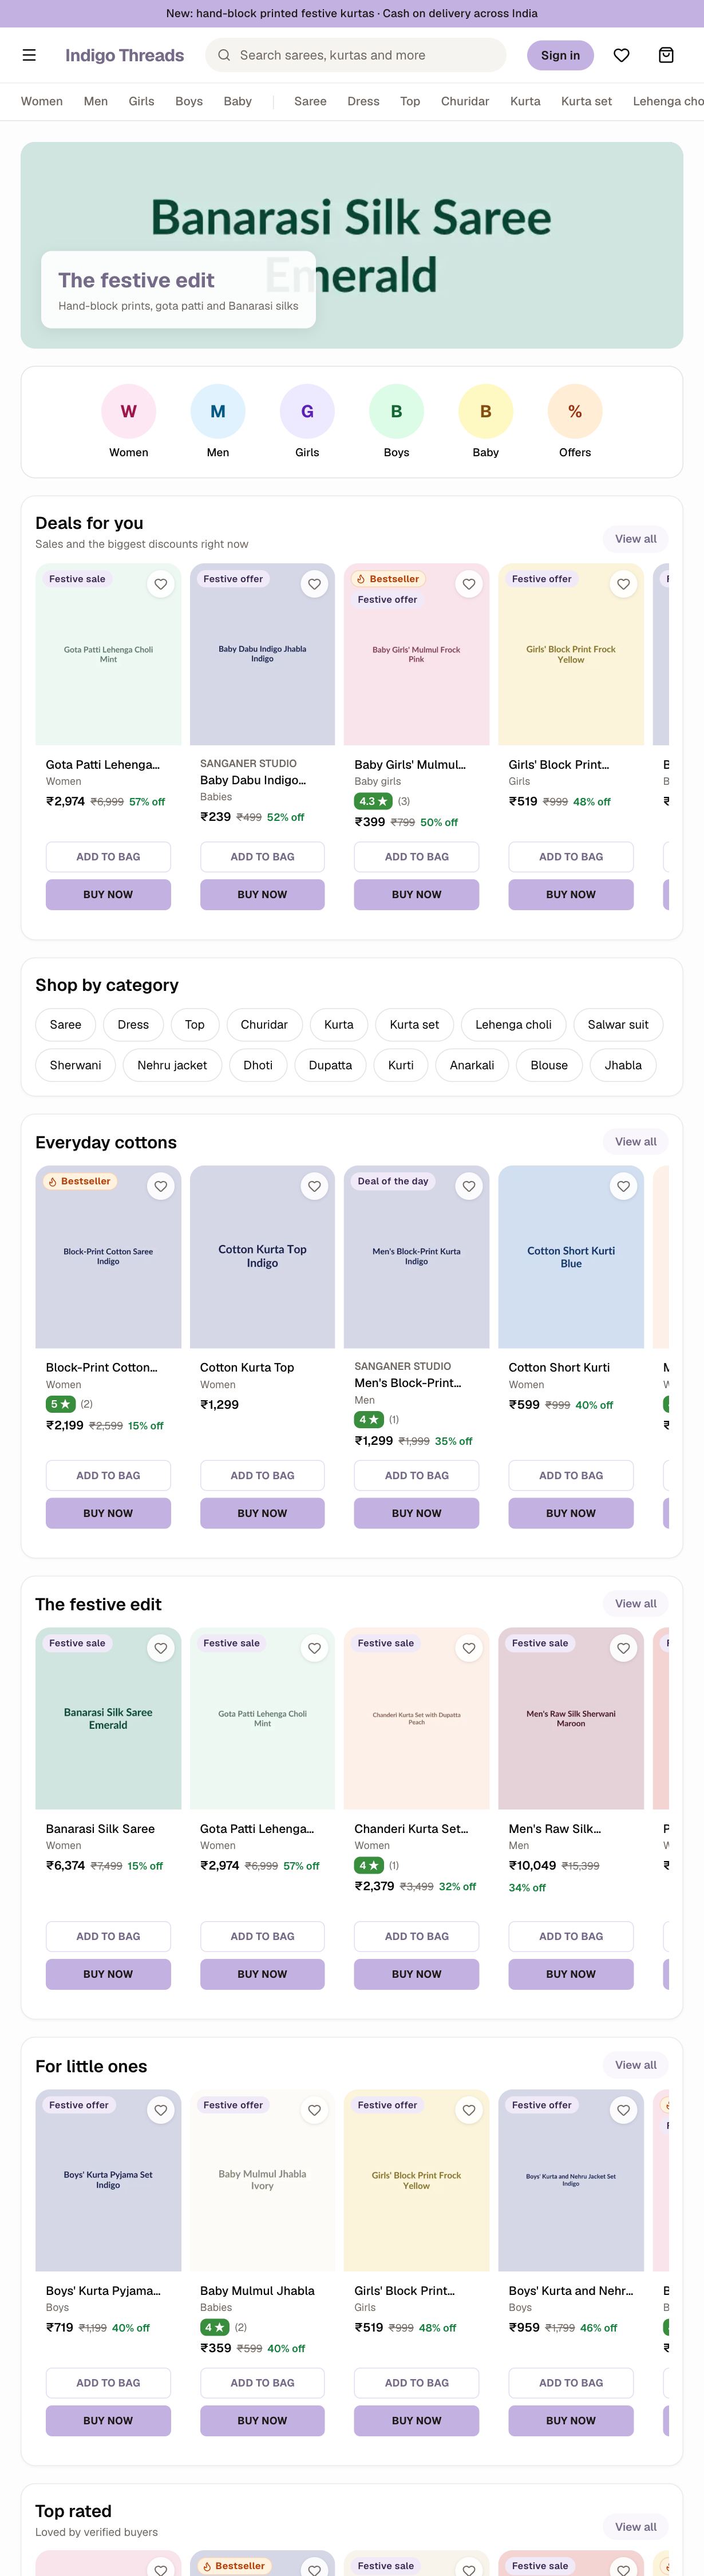The height and width of the screenshot is (2576, 704).
Task: Open the Banarasi Silk Saree hero banner
Action: click(x=352, y=245)
